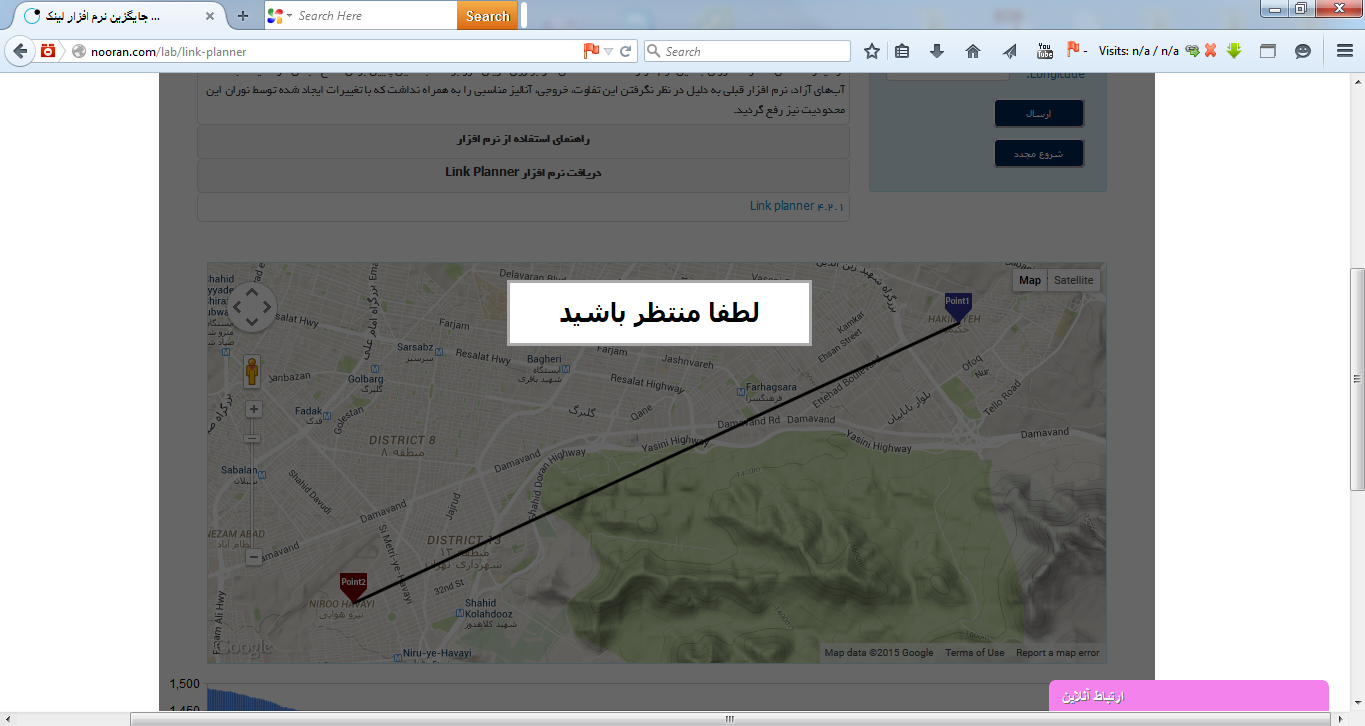This screenshot has height=726, width=1365.
Task: Click the map zoom slider handle
Action: point(253,438)
